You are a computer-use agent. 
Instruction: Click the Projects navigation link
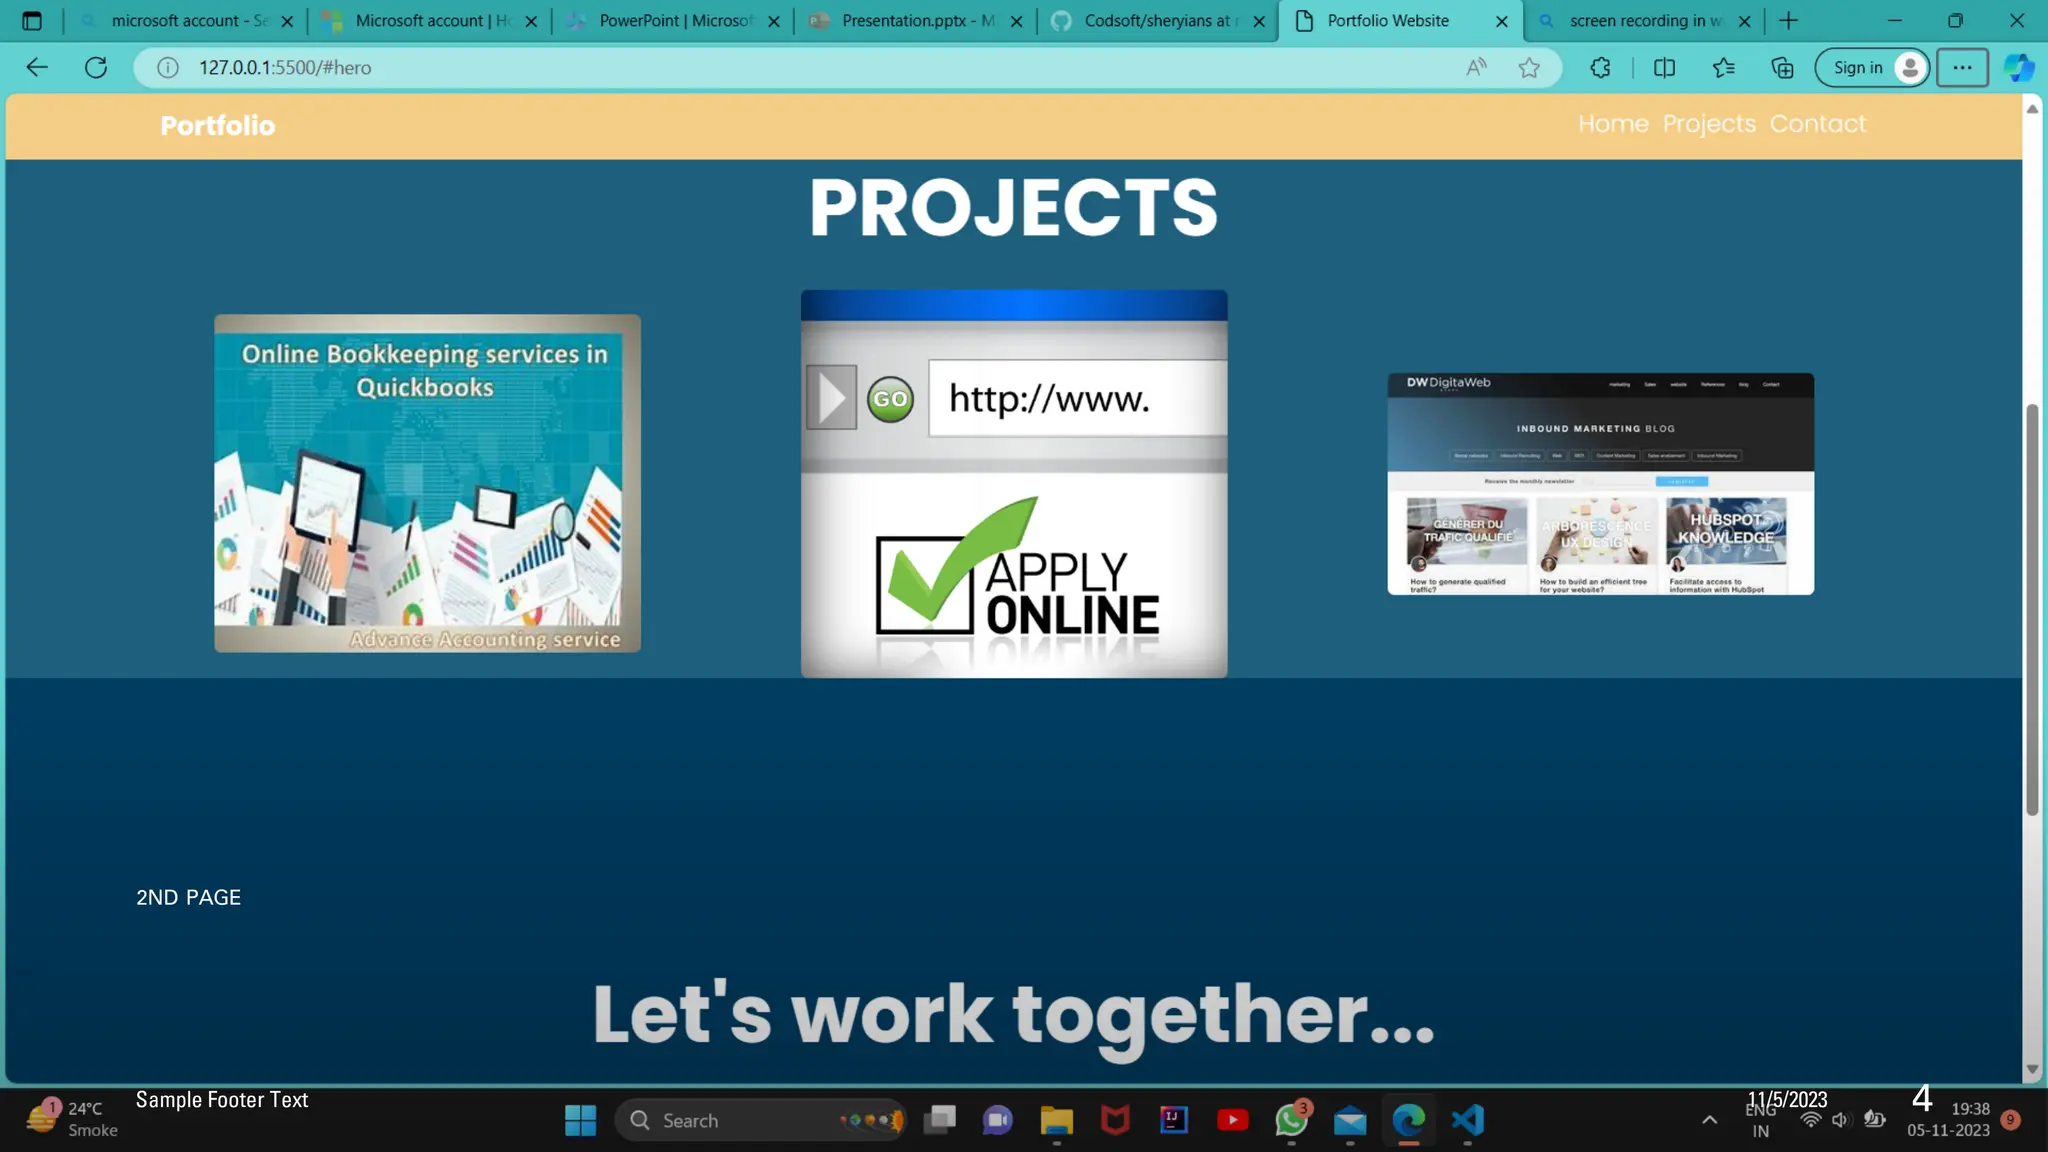pos(1709,124)
